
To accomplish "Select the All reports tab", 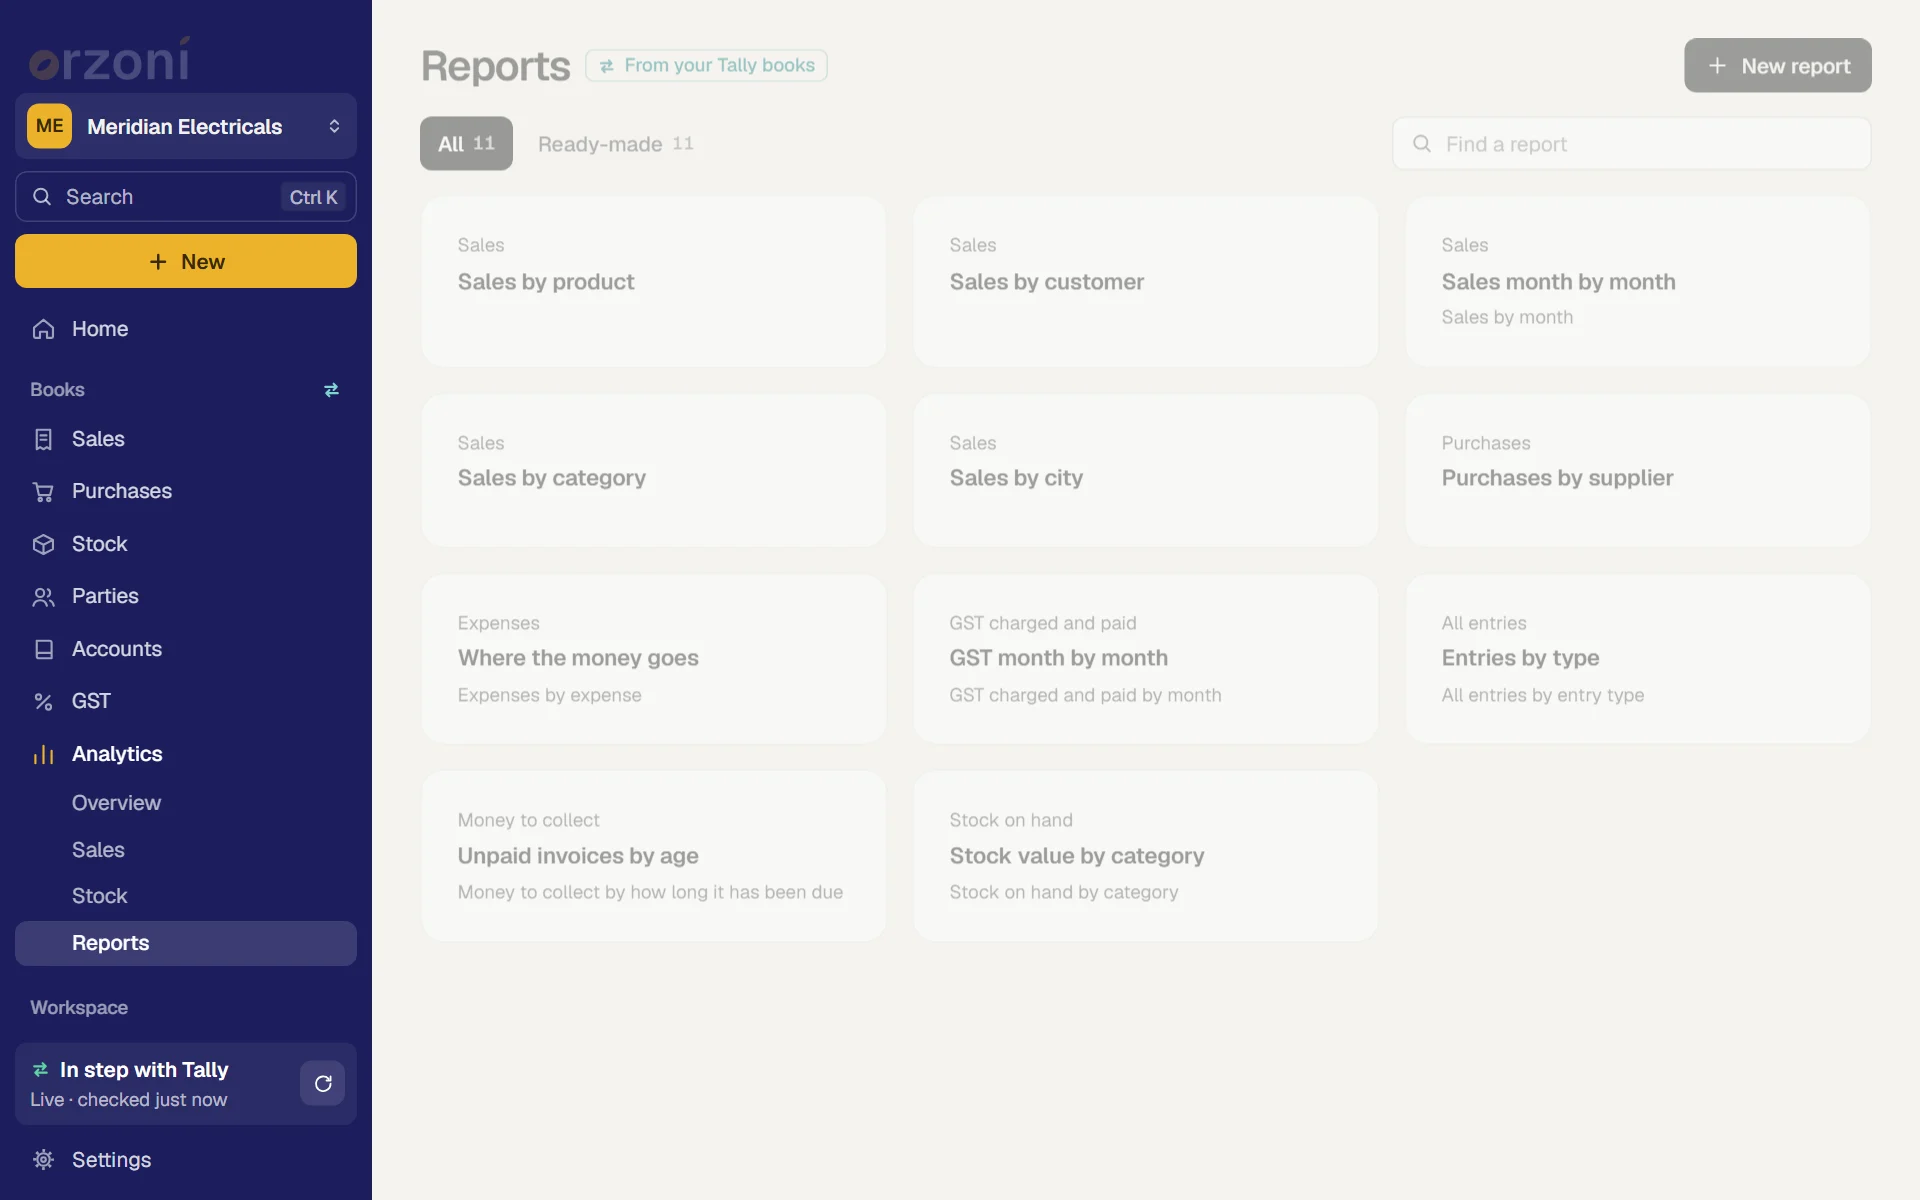I will click(x=466, y=144).
